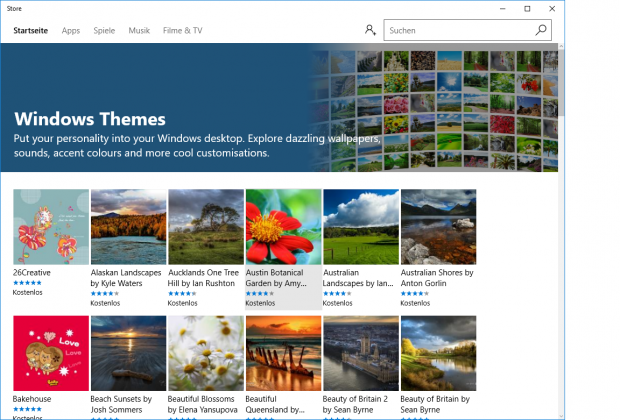The image size is (620, 420).
Task: Click the scrollbar up arrow
Action: [561, 46]
